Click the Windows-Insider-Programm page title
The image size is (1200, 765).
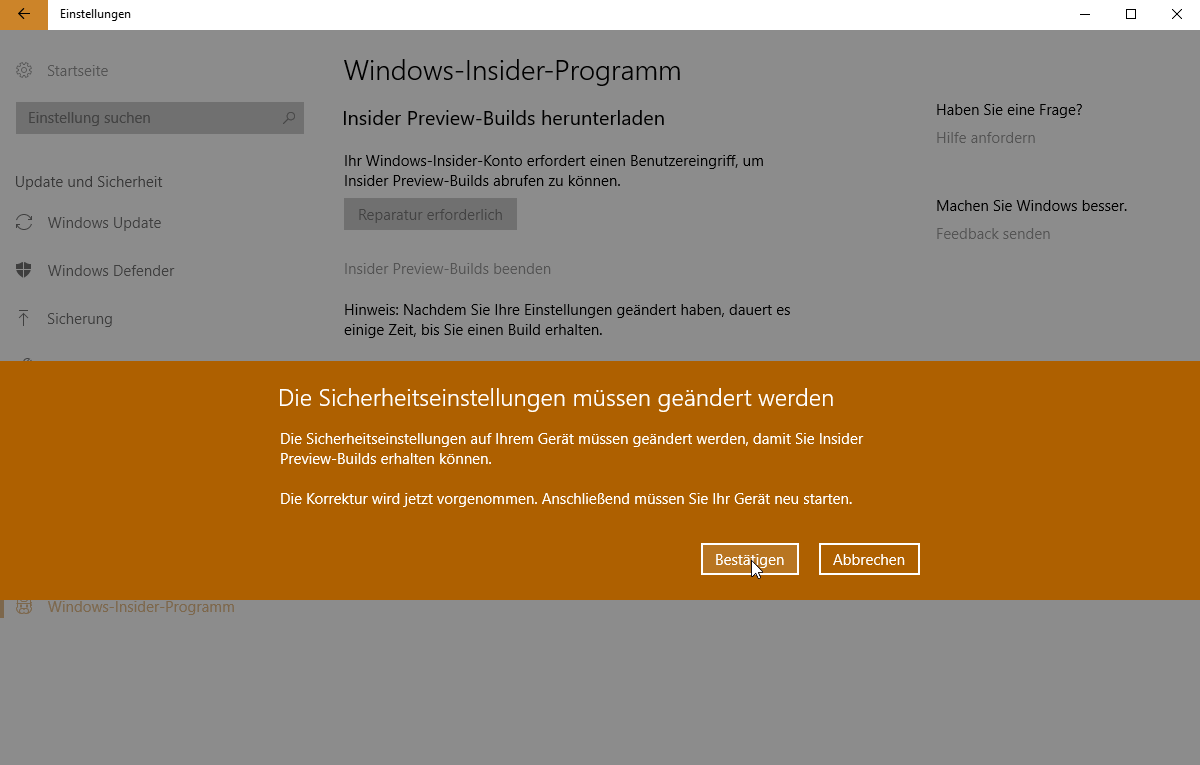pyautogui.click(x=512, y=71)
